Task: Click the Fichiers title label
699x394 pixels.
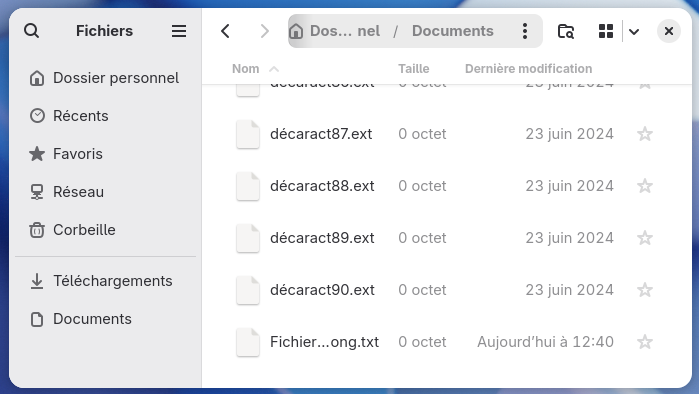Action: click(104, 31)
